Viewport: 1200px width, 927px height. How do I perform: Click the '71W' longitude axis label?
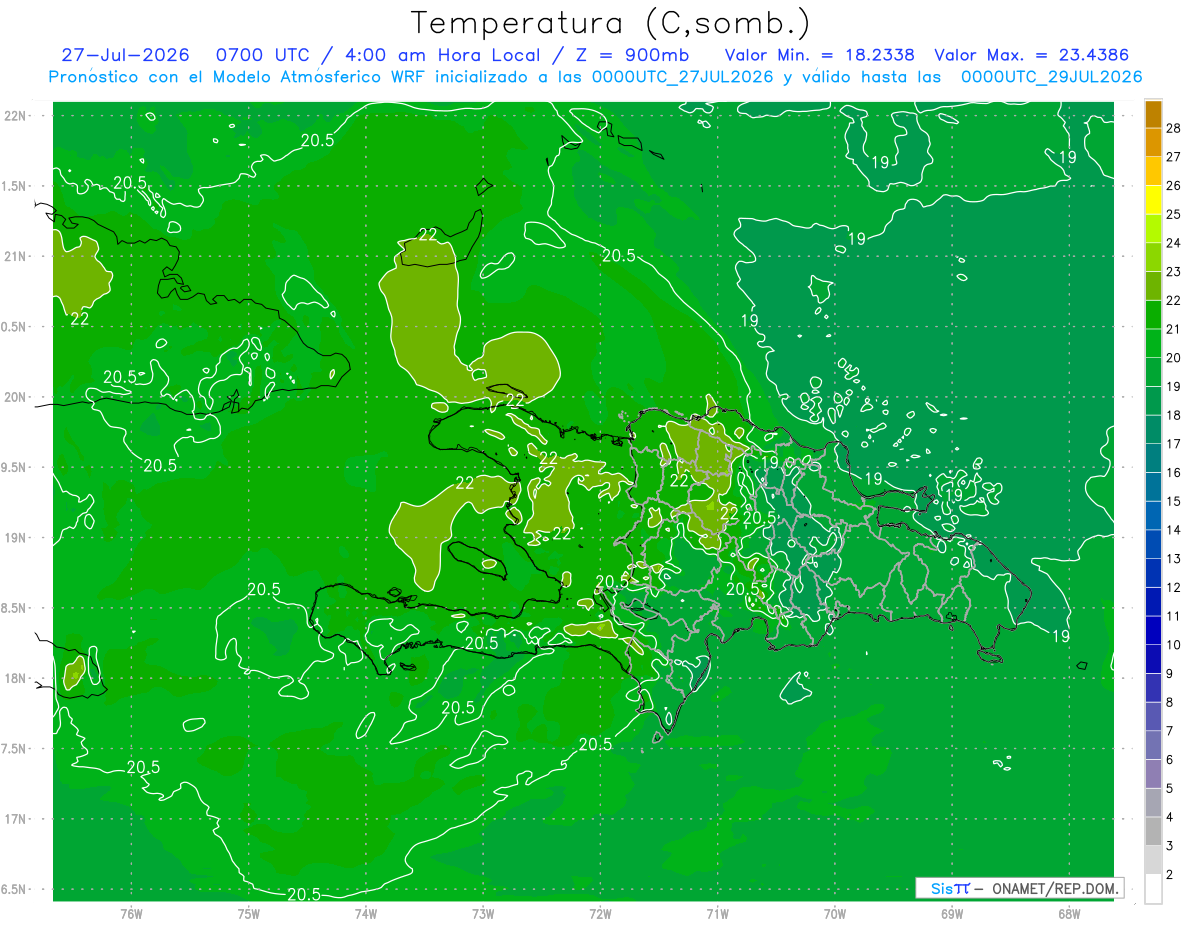717,913
